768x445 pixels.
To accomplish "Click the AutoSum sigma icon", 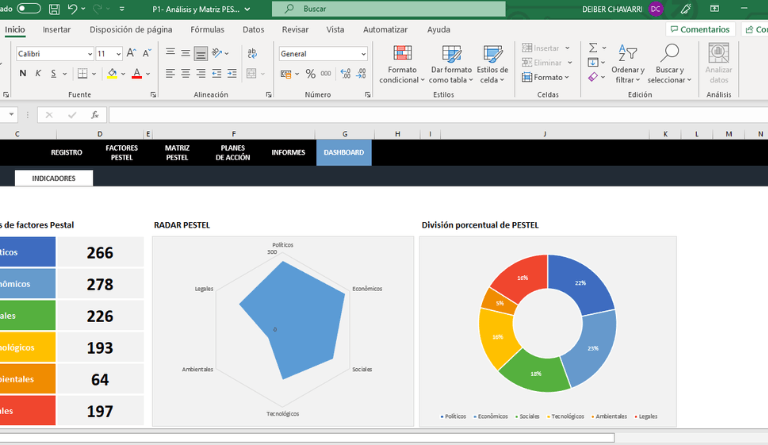I will point(593,47).
